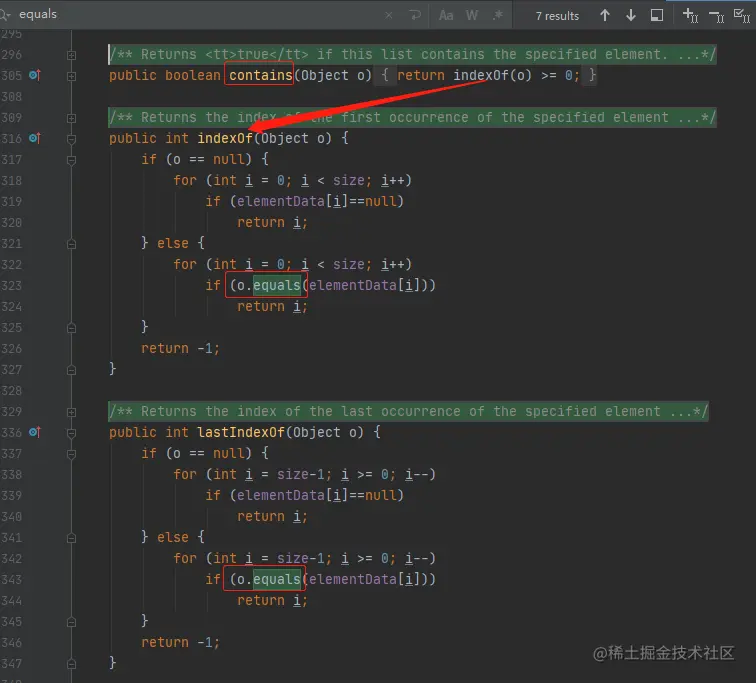This screenshot has width=756, height=683.
Task: Toggle Words (W) search option
Action: (472, 15)
